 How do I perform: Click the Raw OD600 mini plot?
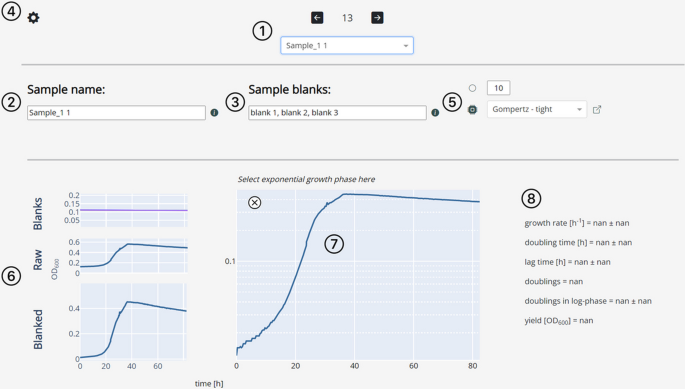pos(134,256)
